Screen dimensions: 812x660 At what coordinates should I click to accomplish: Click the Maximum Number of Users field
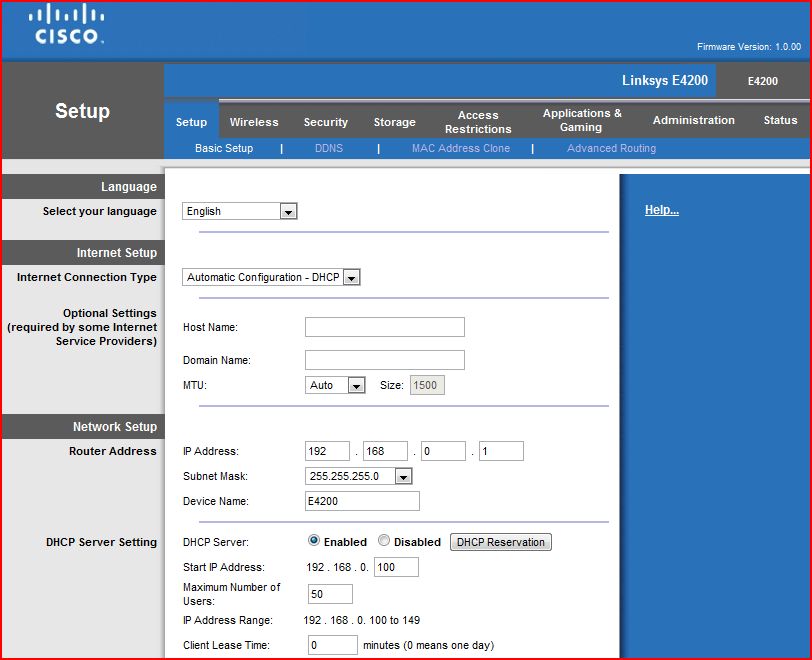point(330,594)
